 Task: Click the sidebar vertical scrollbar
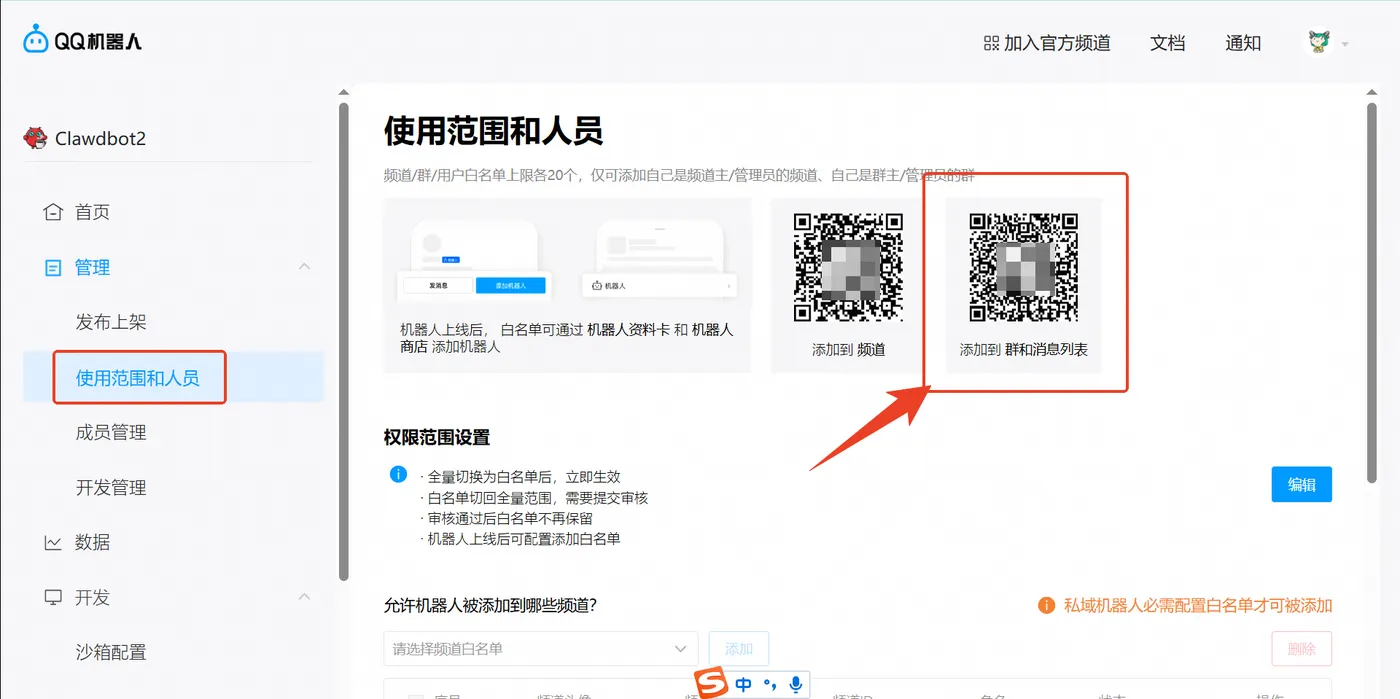[x=343, y=340]
